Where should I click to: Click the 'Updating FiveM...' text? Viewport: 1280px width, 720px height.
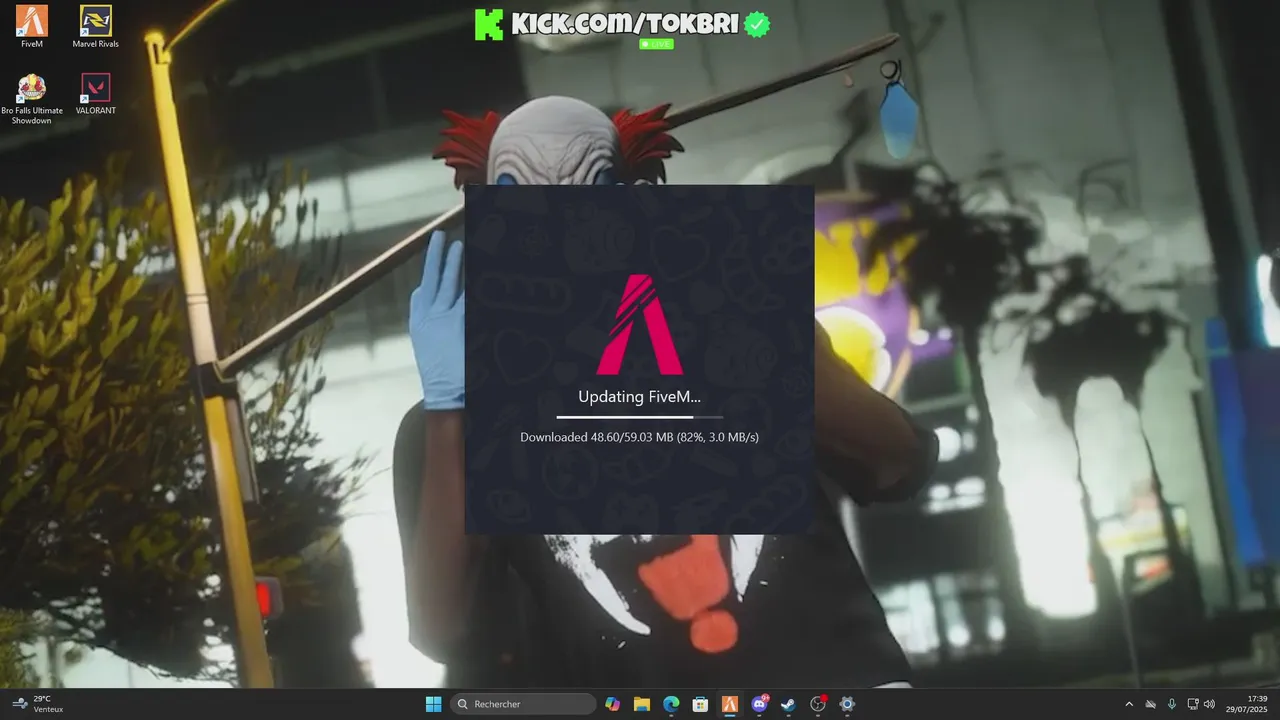click(x=640, y=397)
